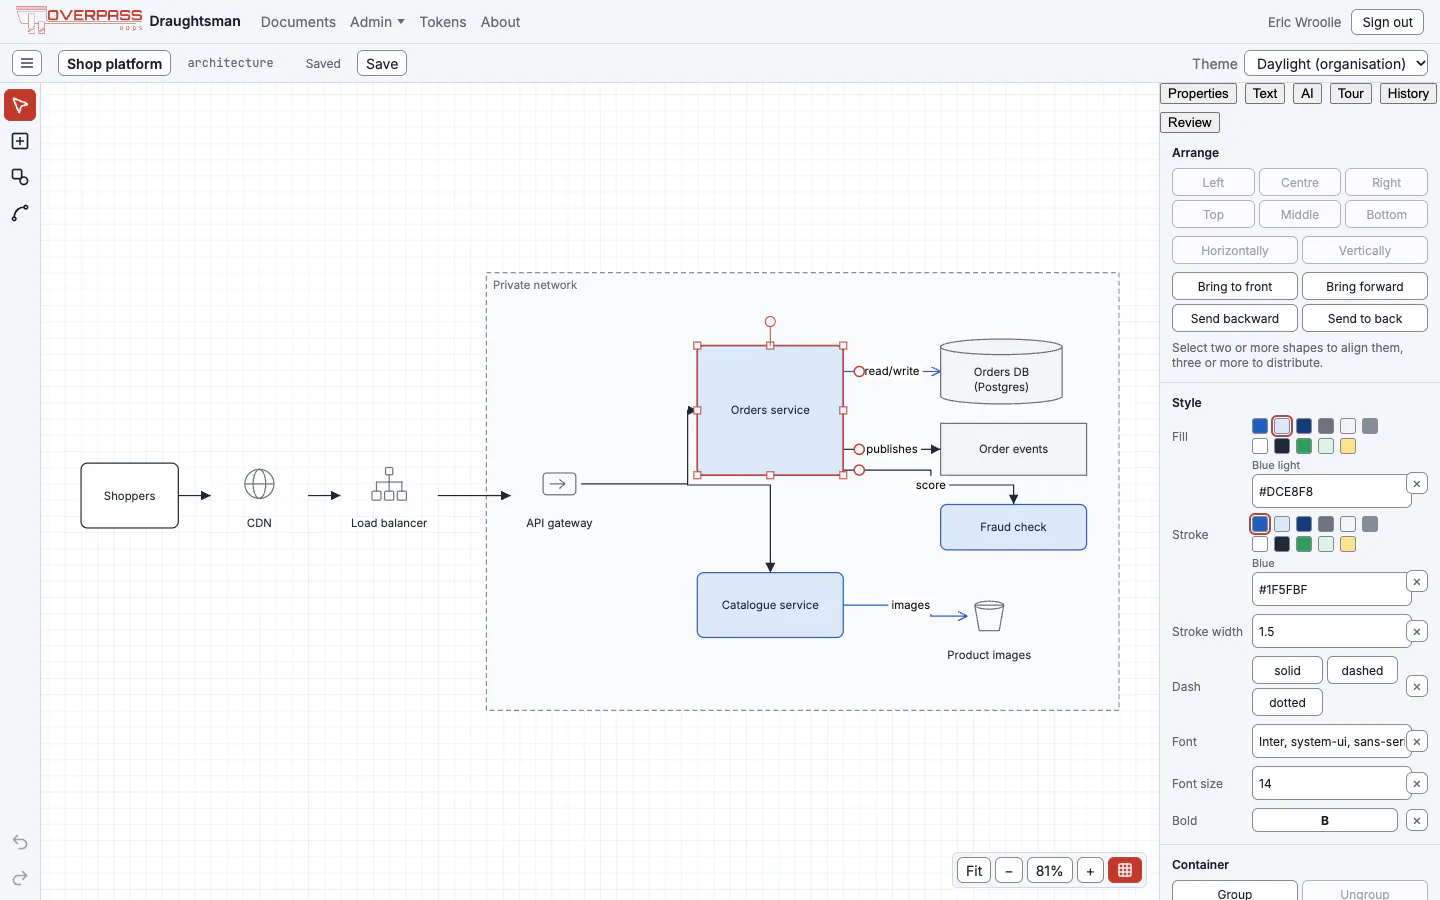1440x900 pixels.
Task: Clear the Stroke color value
Action: click(x=1417, y=582)
